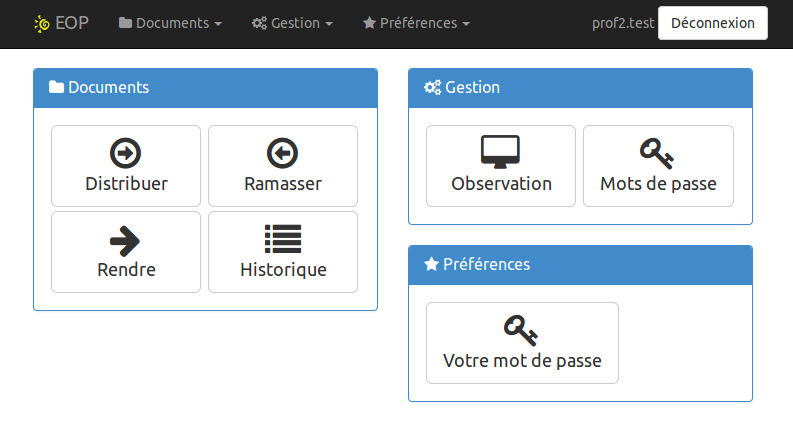This screenshot has width=793, height=430.
Task: Click the Ramasser circled left-arrow icon
Action: [283, 153]
